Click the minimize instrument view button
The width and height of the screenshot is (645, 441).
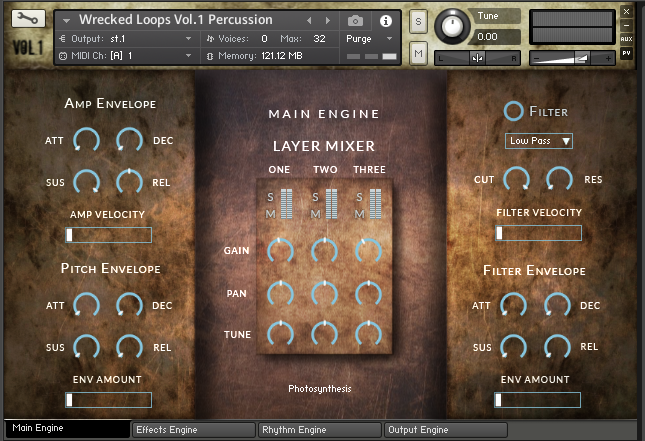(x=626, y=26)
